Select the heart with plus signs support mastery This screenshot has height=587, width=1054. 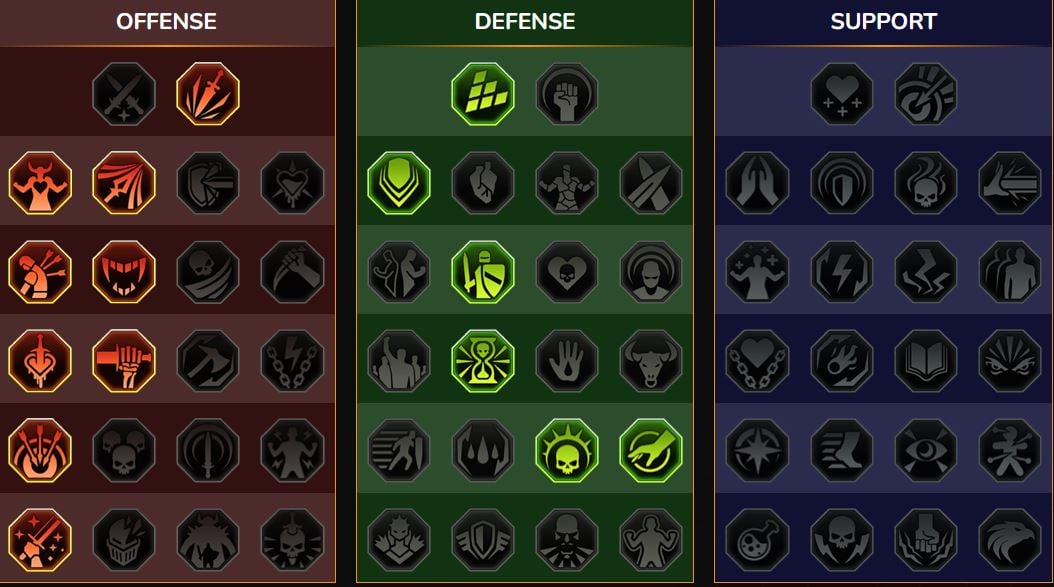click(842, 94)
